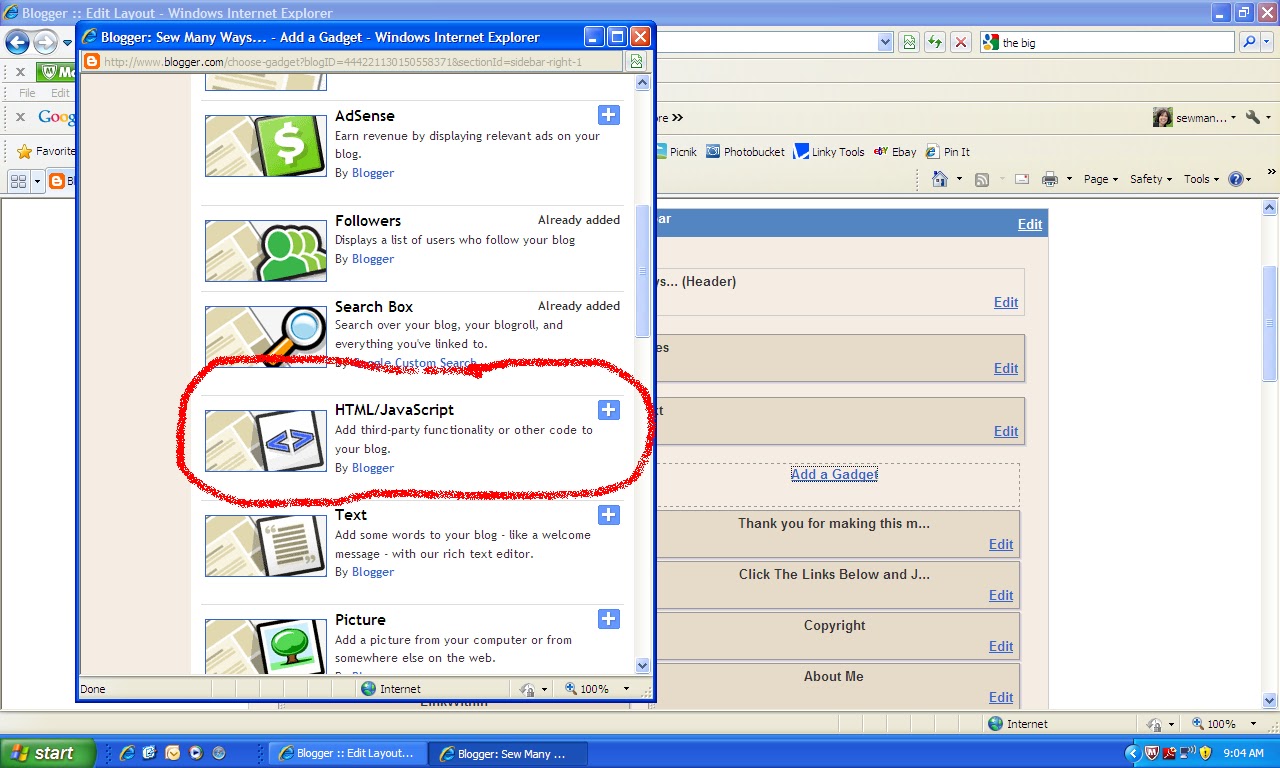The image size is (1280, 768).
Task: Click the browser Forward arrow button
Action: (x=45, y=42)
